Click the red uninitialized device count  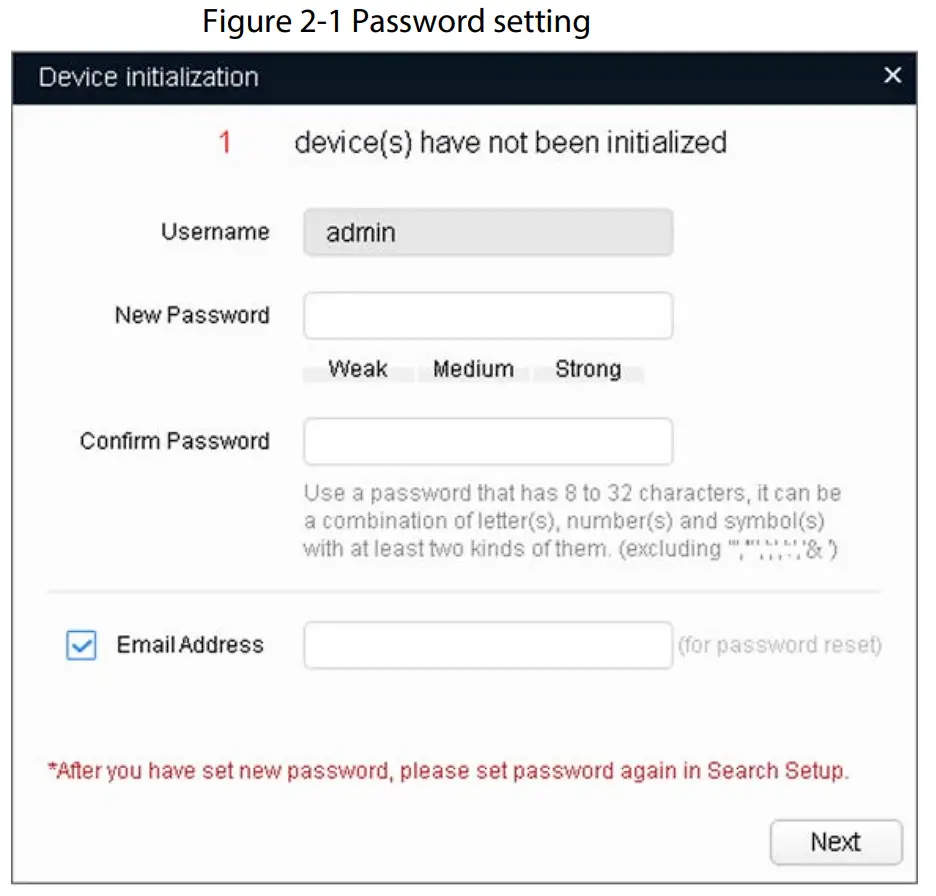(x=223, y=142)
